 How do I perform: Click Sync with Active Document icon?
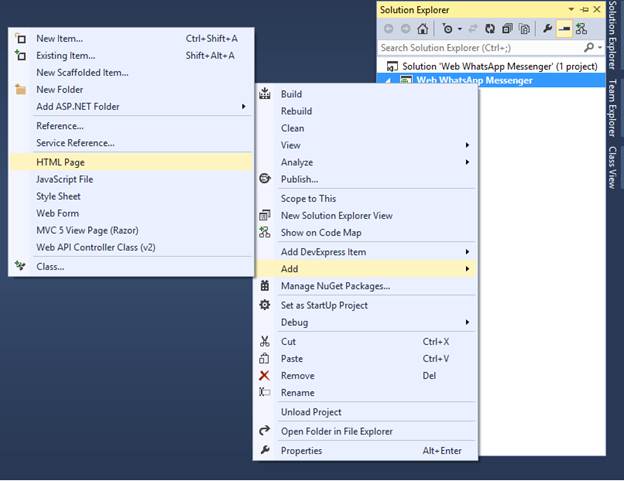473,29
